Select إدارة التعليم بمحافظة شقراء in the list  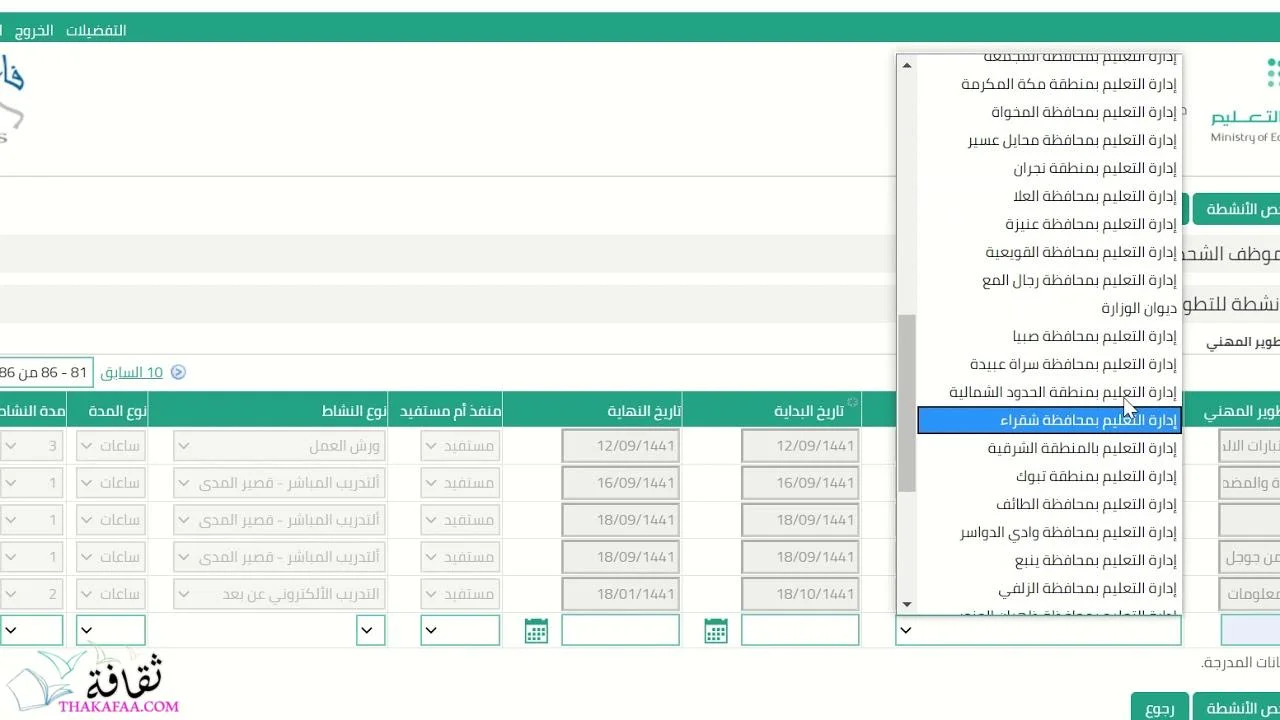(x=1049, y=420)
